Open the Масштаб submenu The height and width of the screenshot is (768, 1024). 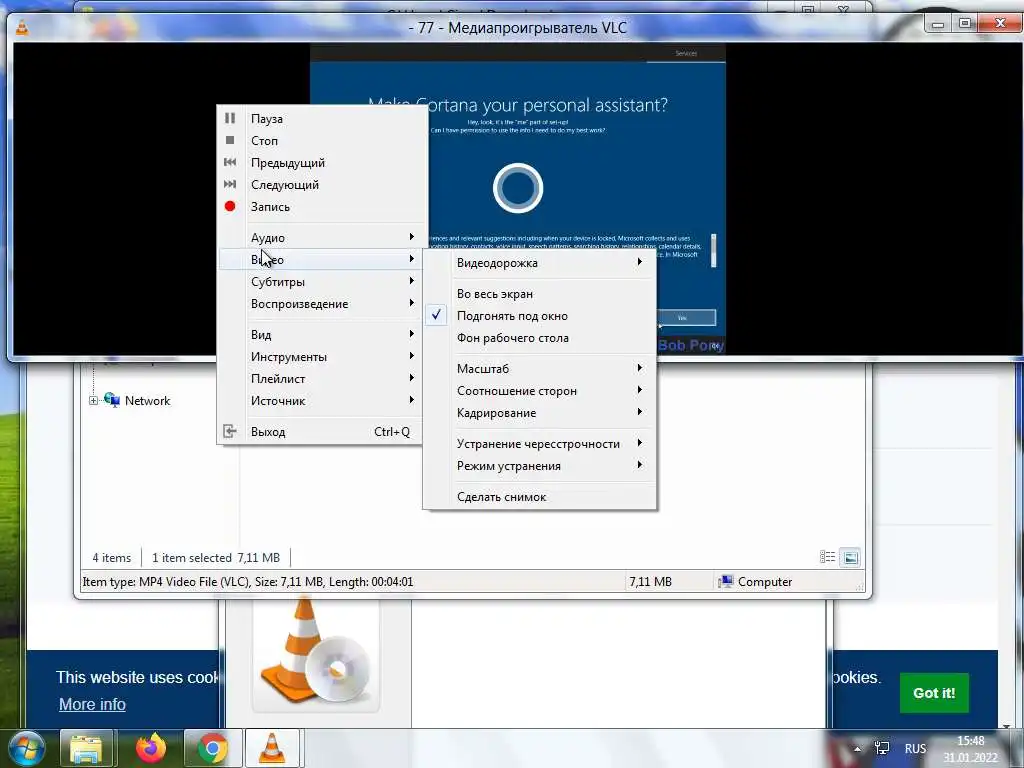(540, 368)
